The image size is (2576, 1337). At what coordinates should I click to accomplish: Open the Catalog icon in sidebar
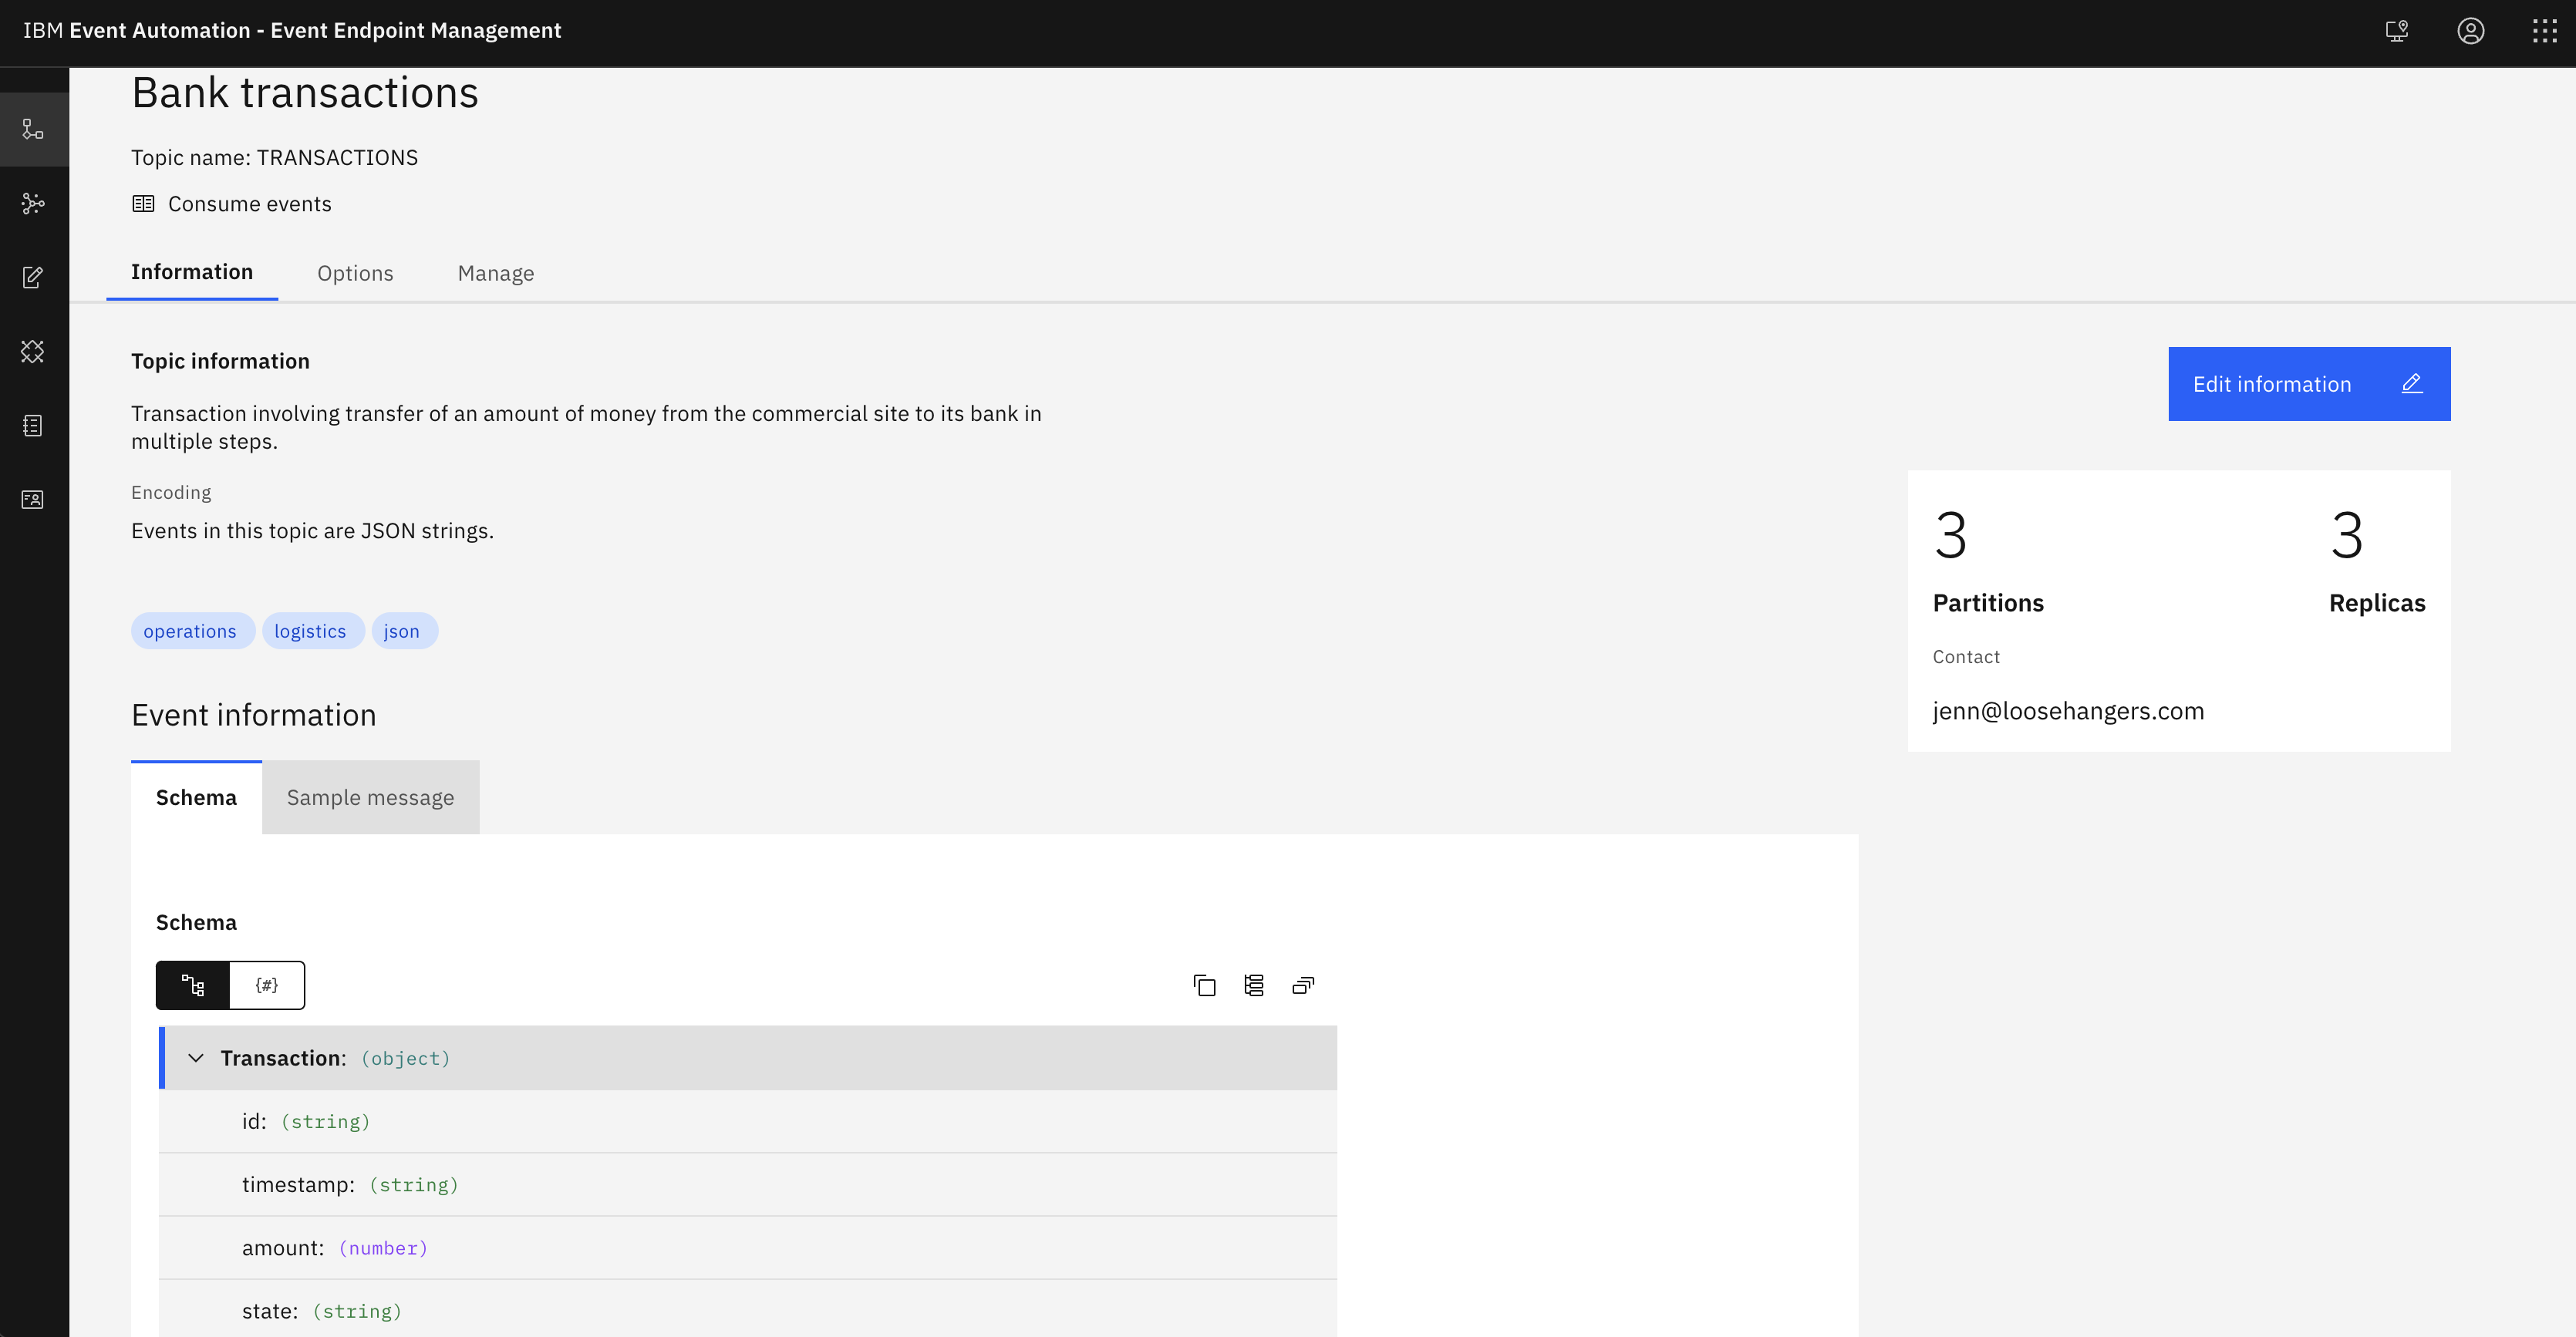[33, 129]
